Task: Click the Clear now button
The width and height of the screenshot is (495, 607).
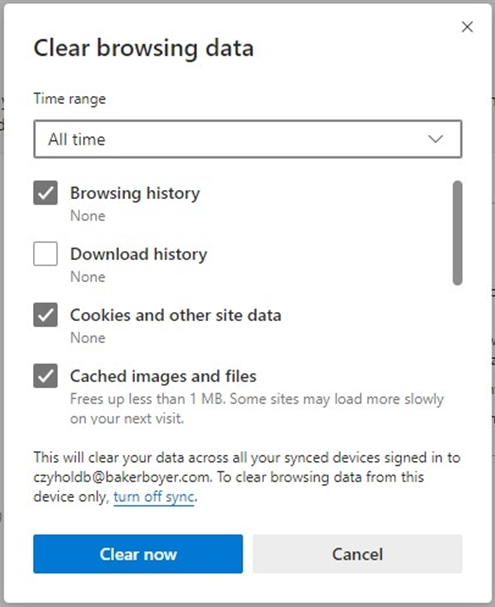Action: click(x=138, y=554)
